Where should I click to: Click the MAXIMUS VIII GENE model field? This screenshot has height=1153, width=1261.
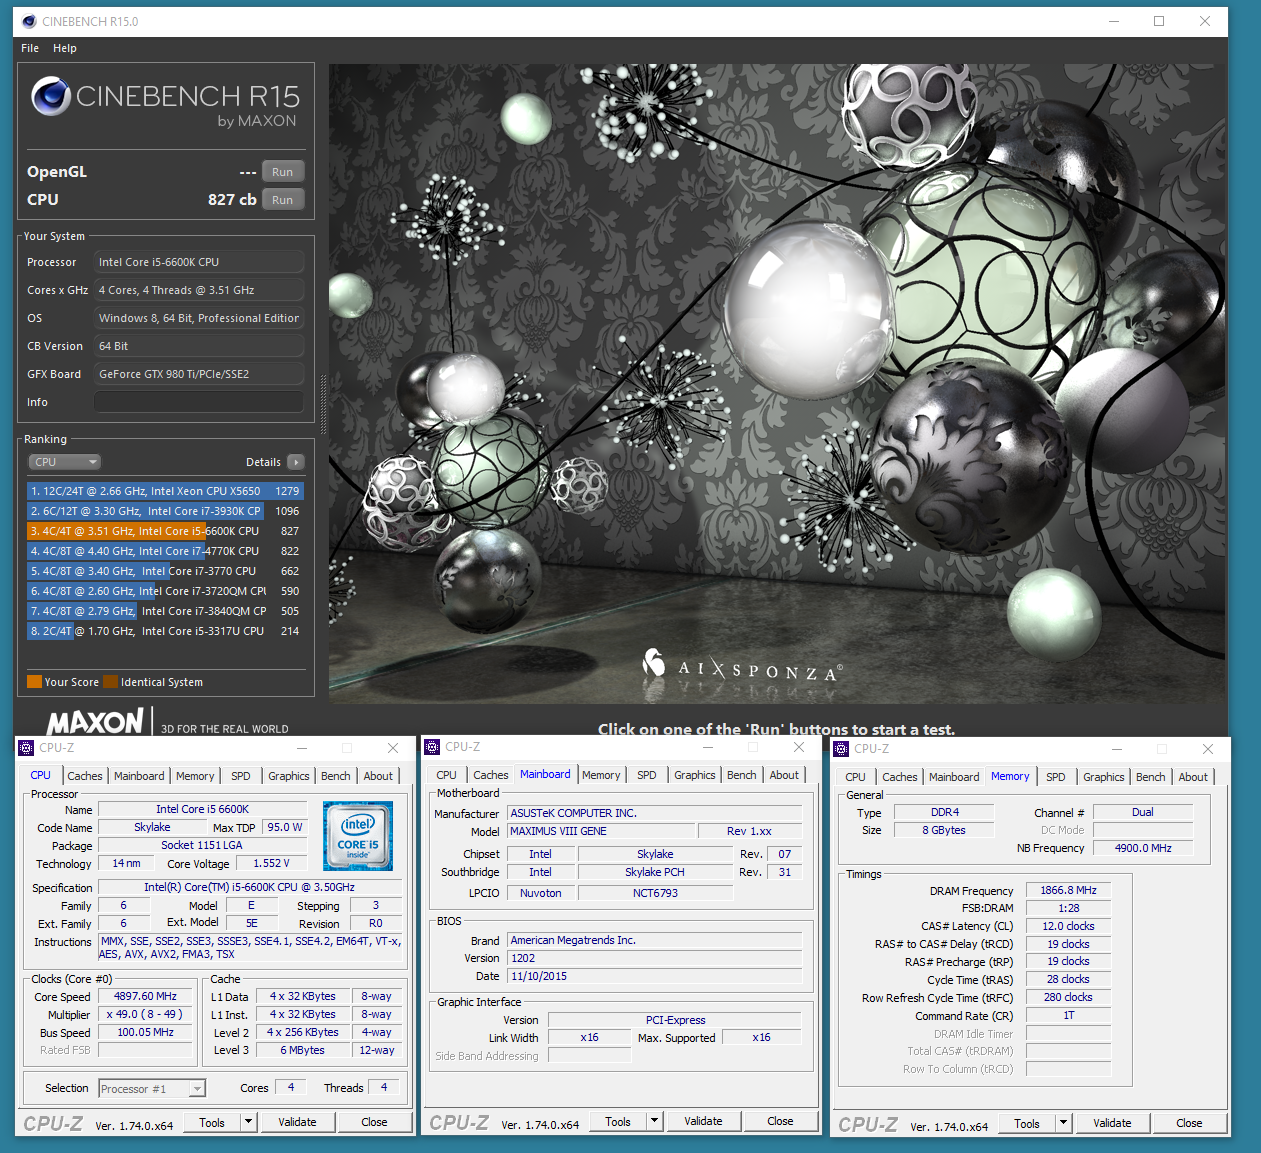601,831
